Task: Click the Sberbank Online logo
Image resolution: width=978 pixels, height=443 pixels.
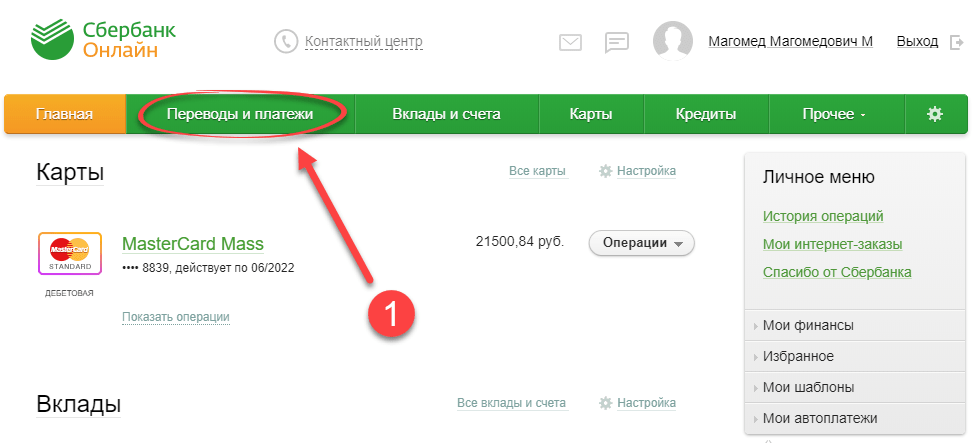Action: click(104, 40)
